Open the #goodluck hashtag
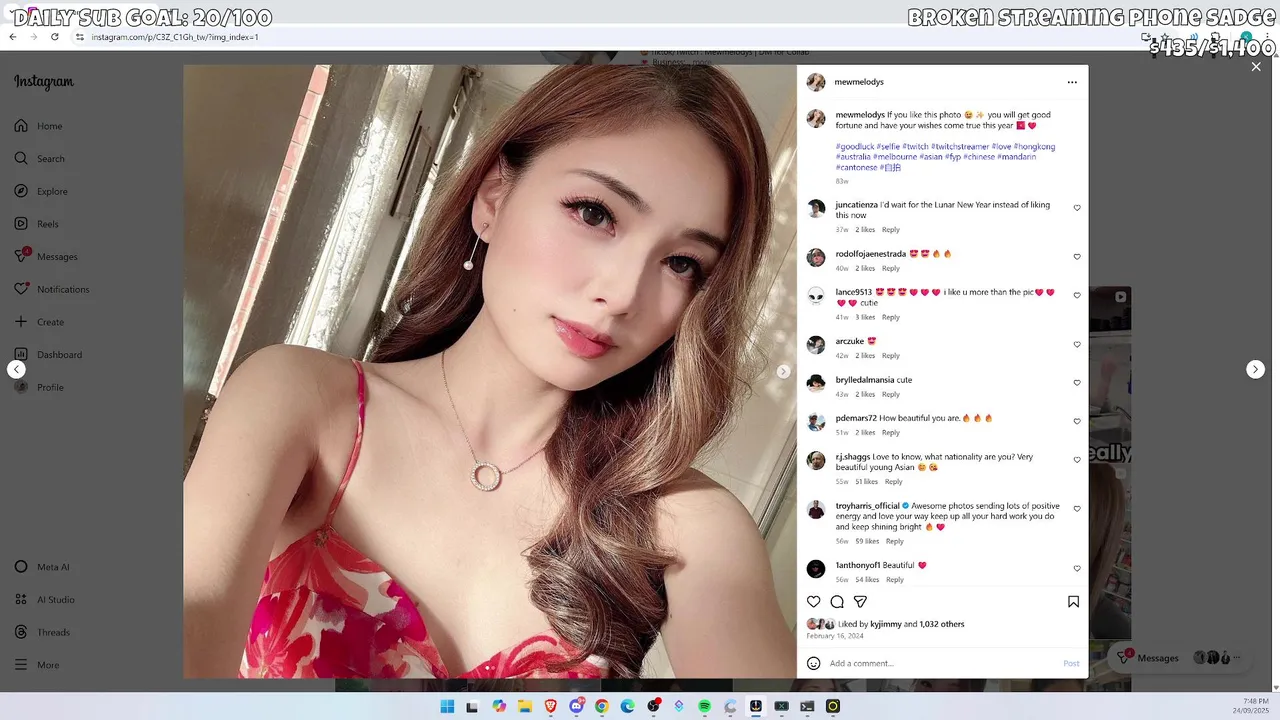Image resolution: width=1280 pixels, height=720 pixels. (855, 147)
